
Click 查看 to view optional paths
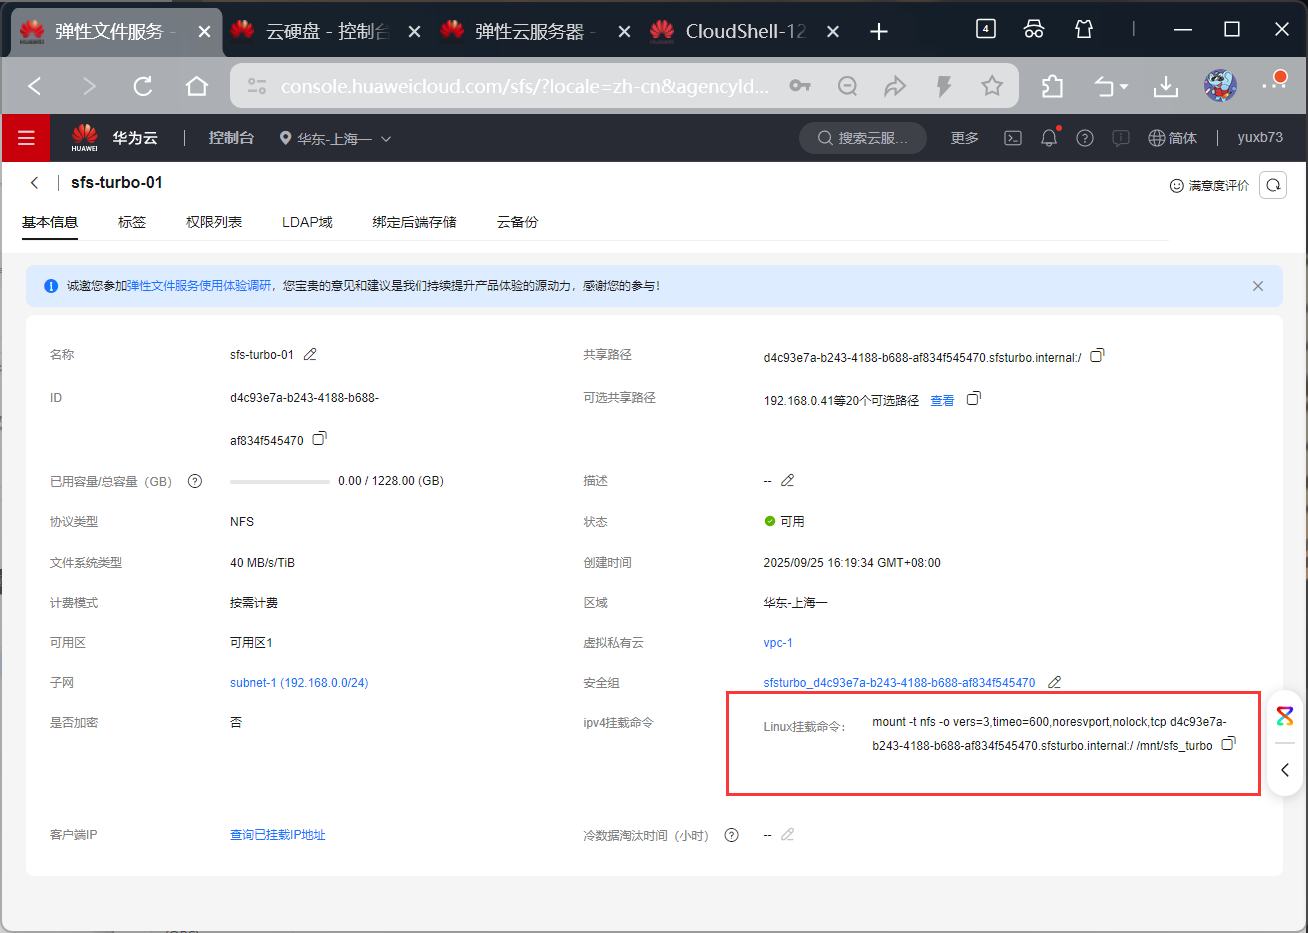tap(942, 400)
